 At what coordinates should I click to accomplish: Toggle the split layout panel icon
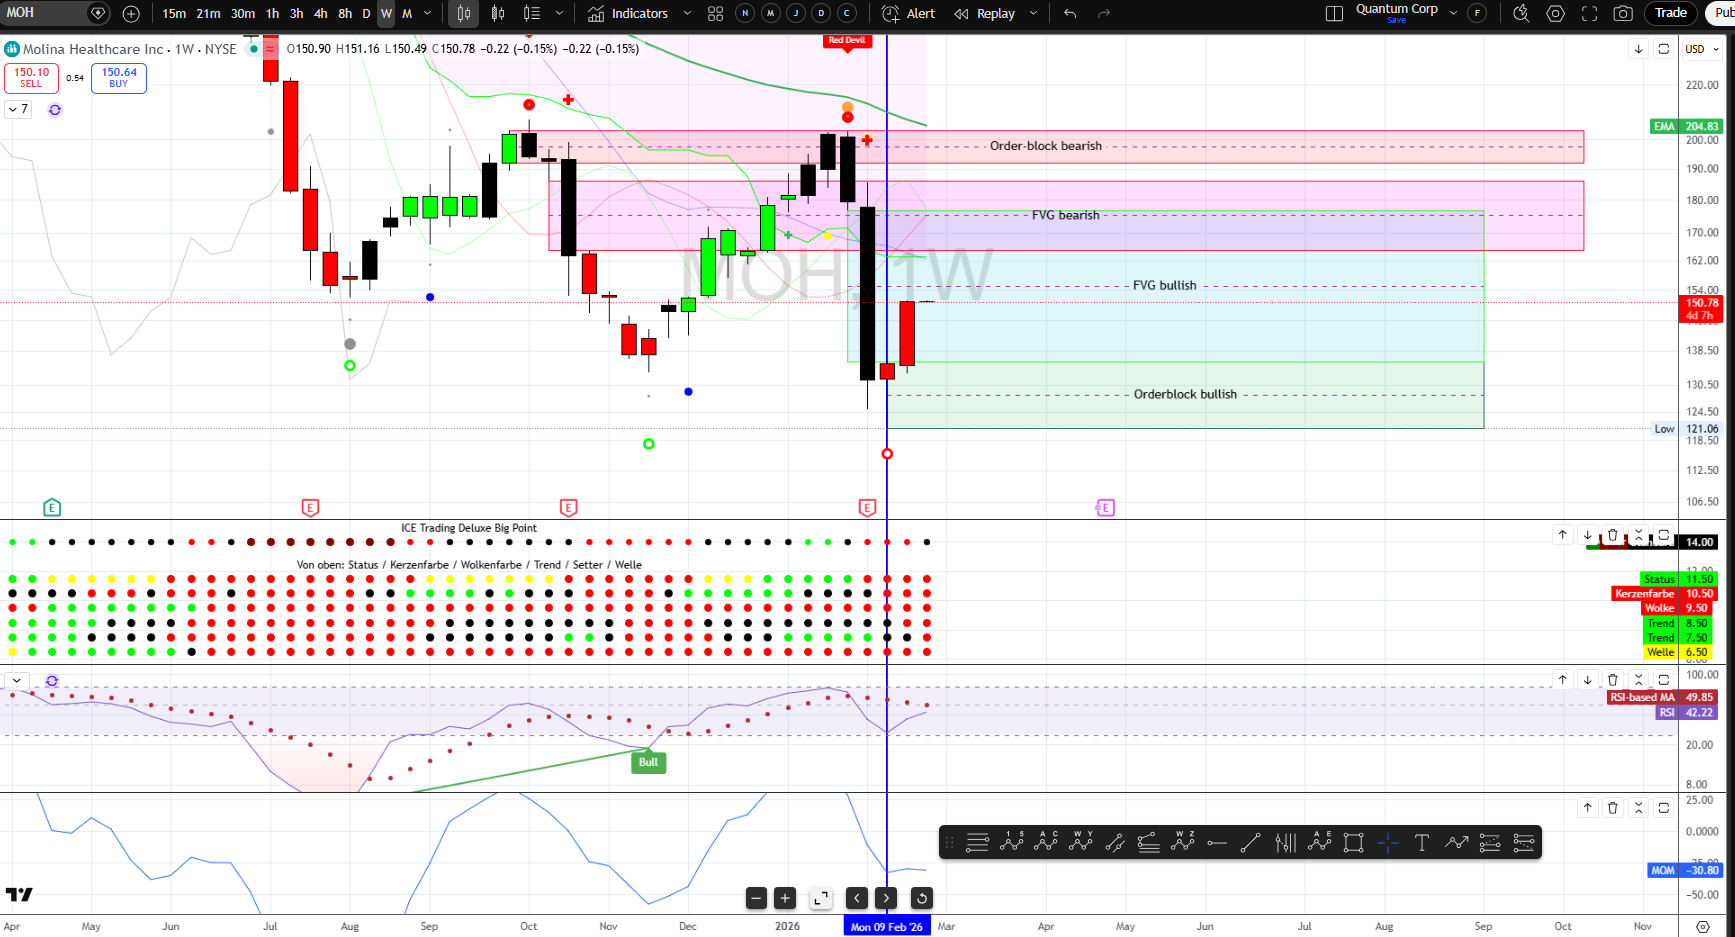point(1333,14)
